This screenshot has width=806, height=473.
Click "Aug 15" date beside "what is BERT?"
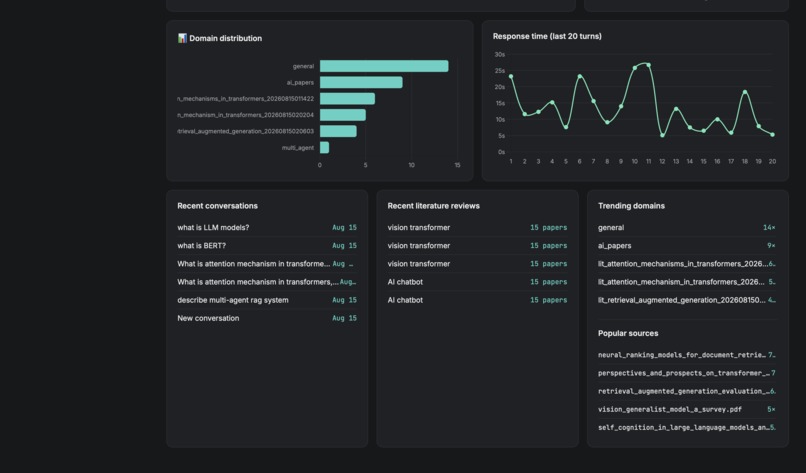click(344, 246)
